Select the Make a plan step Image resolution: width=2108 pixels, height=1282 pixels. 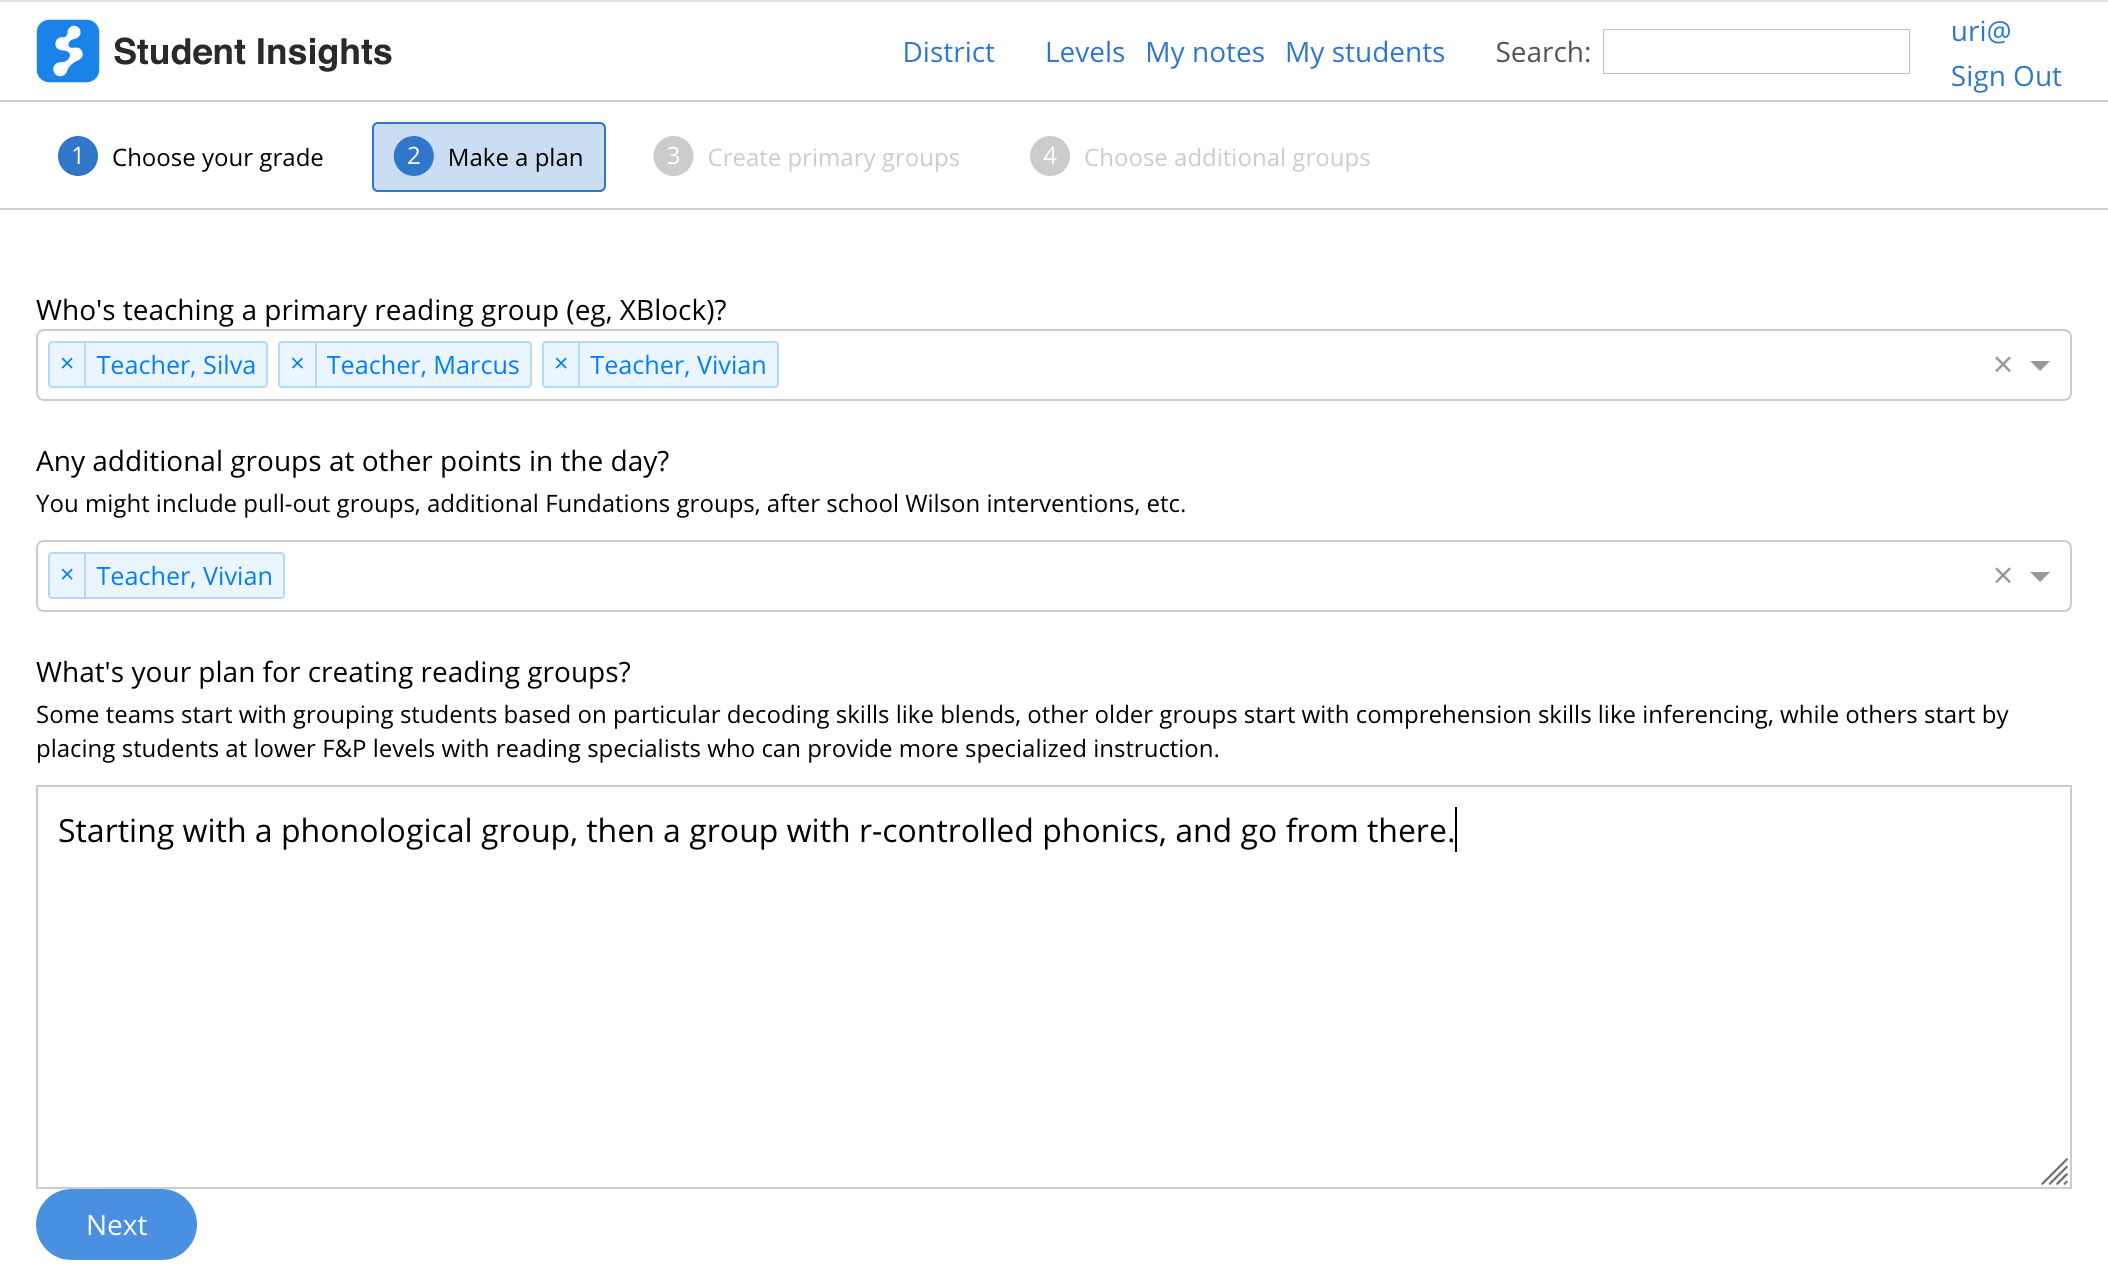coord(488,157)
